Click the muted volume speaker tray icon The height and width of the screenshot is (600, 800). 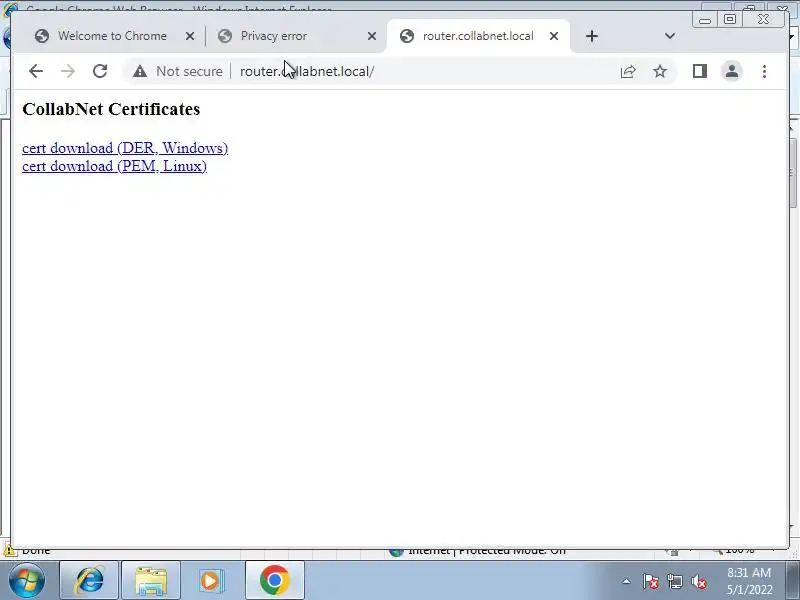pyautogui.click(x=699, y=581)
